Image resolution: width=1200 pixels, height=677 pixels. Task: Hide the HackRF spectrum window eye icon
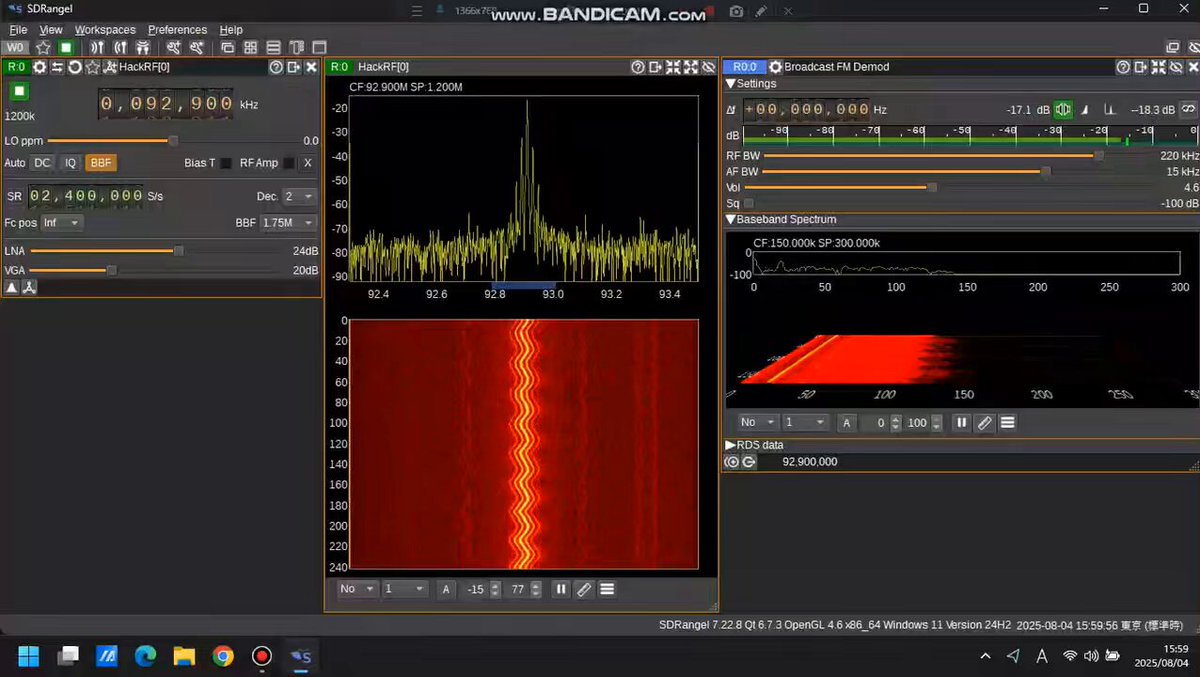click(709, 67)
